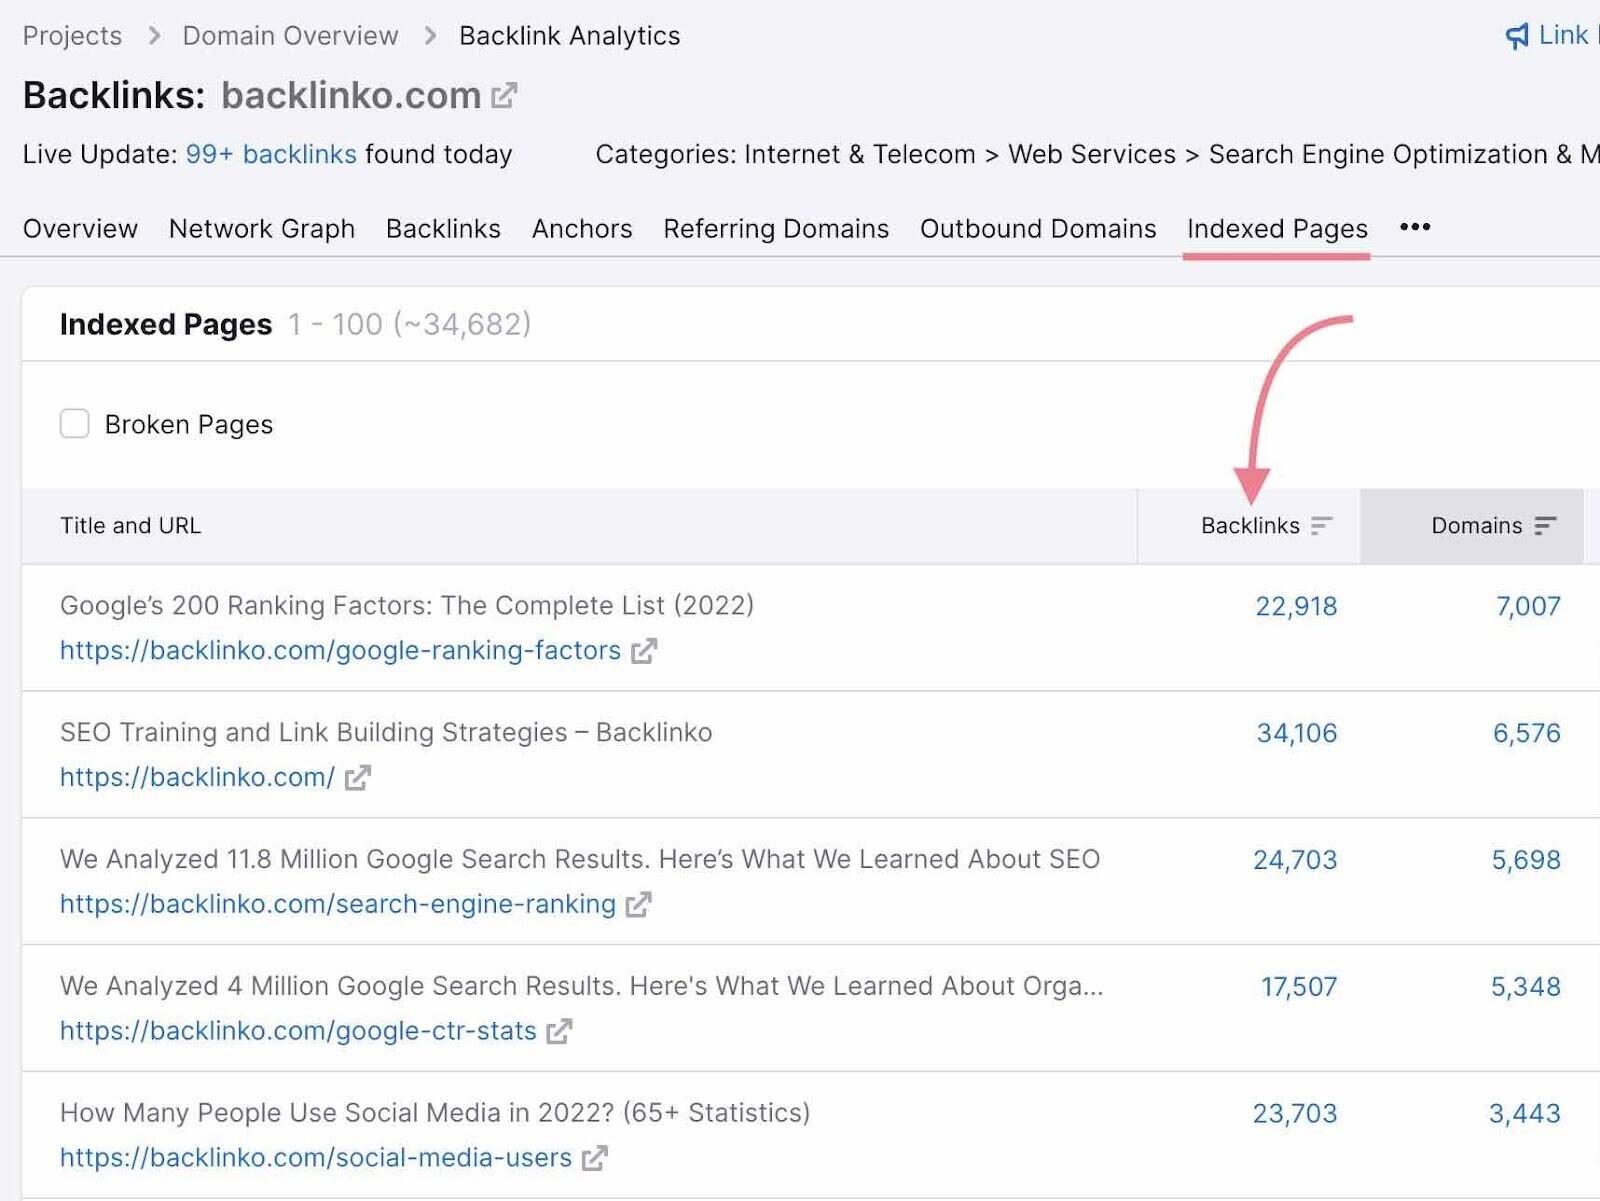Click domains count 6,576
The width and height of the screenshot is (1600, 1201).
tap(1527, 734)
